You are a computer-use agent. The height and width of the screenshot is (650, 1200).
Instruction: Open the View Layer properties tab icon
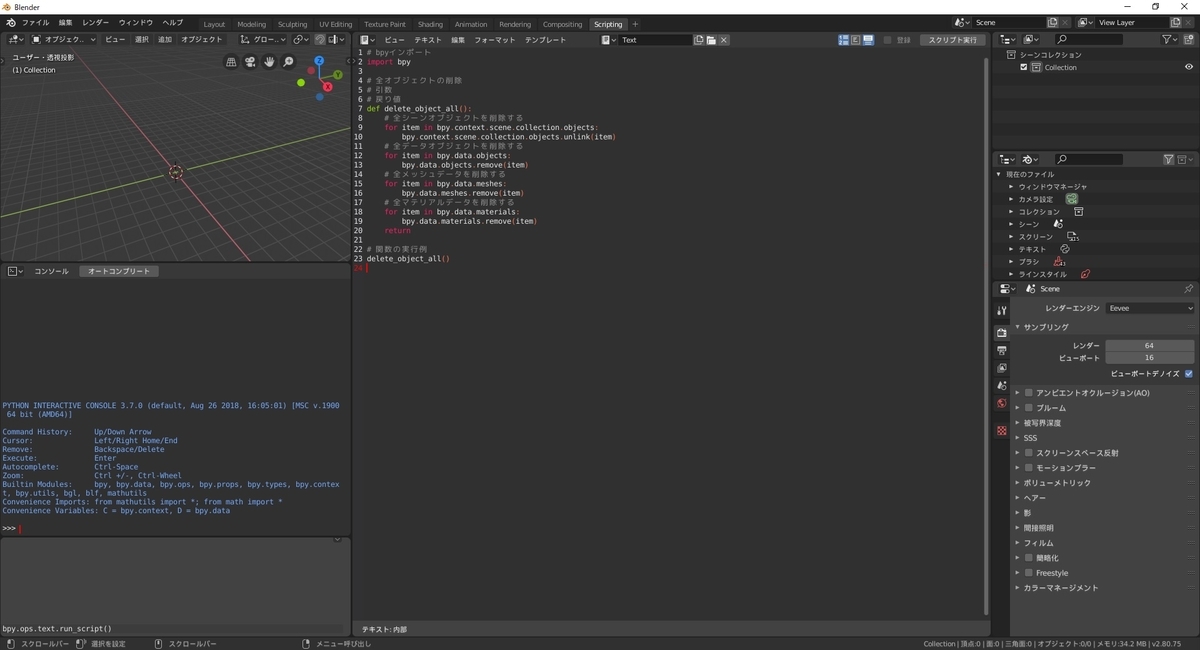click(1001, 368)
